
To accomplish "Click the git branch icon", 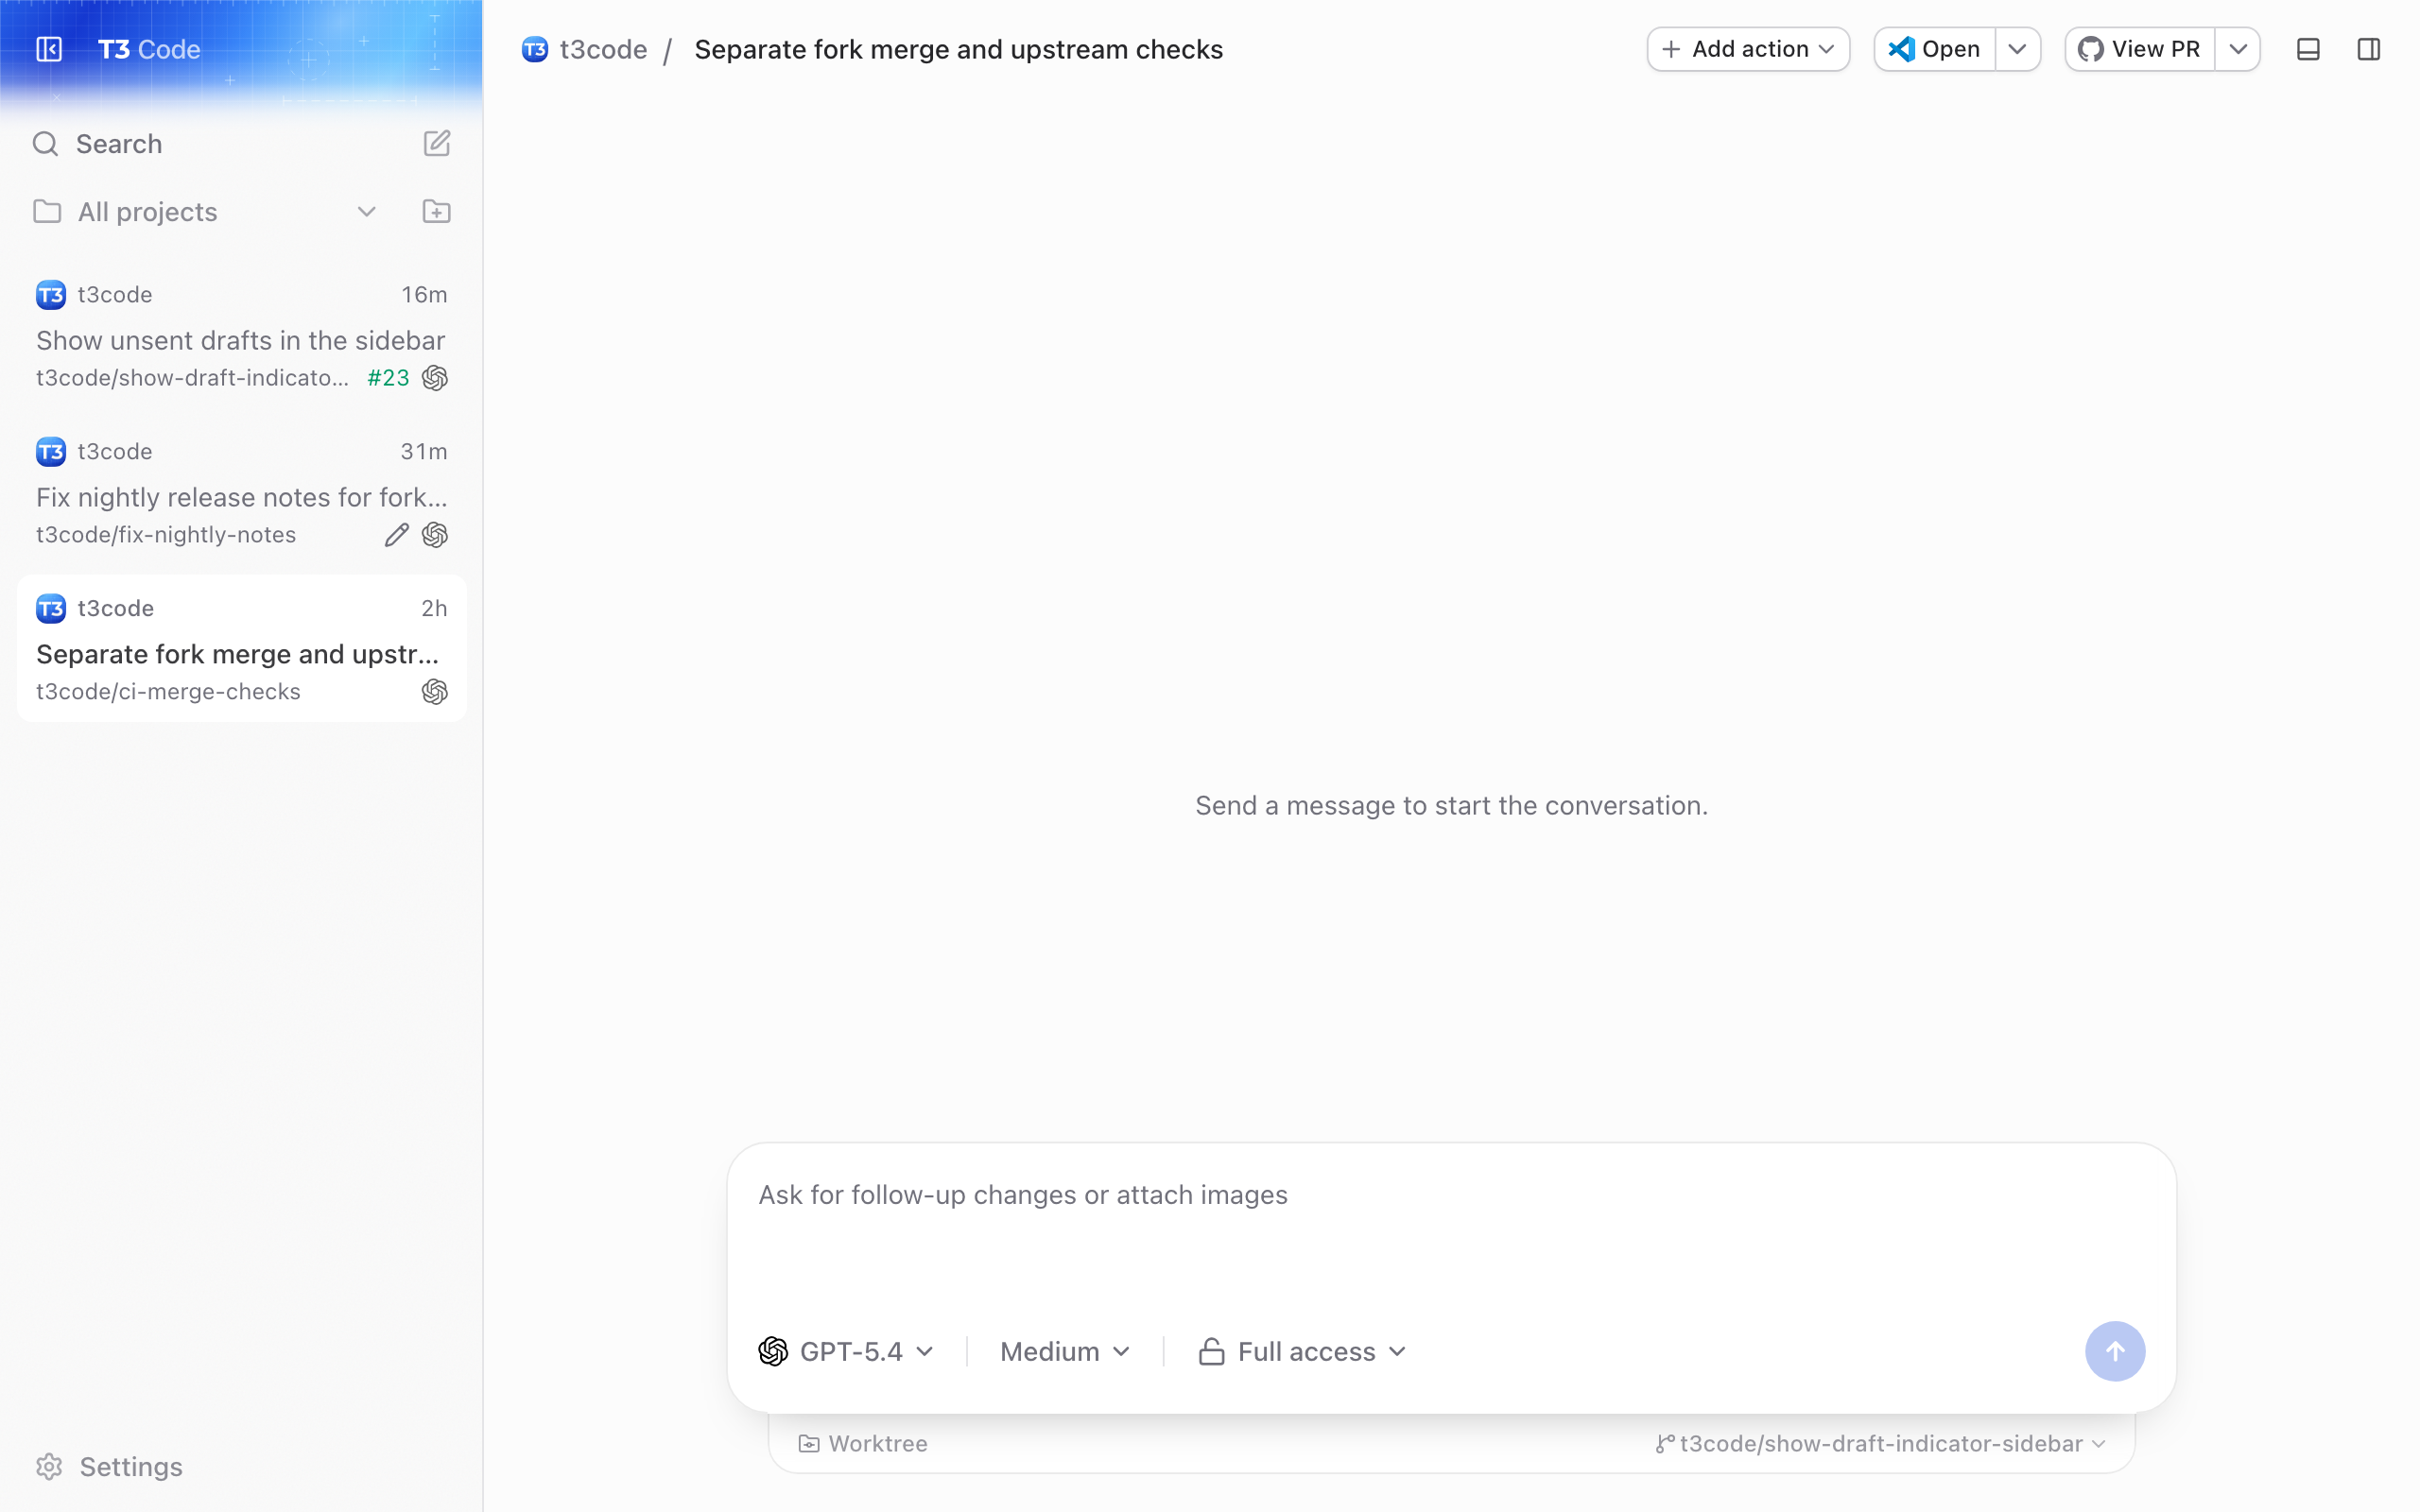I will [1665, 1444].
